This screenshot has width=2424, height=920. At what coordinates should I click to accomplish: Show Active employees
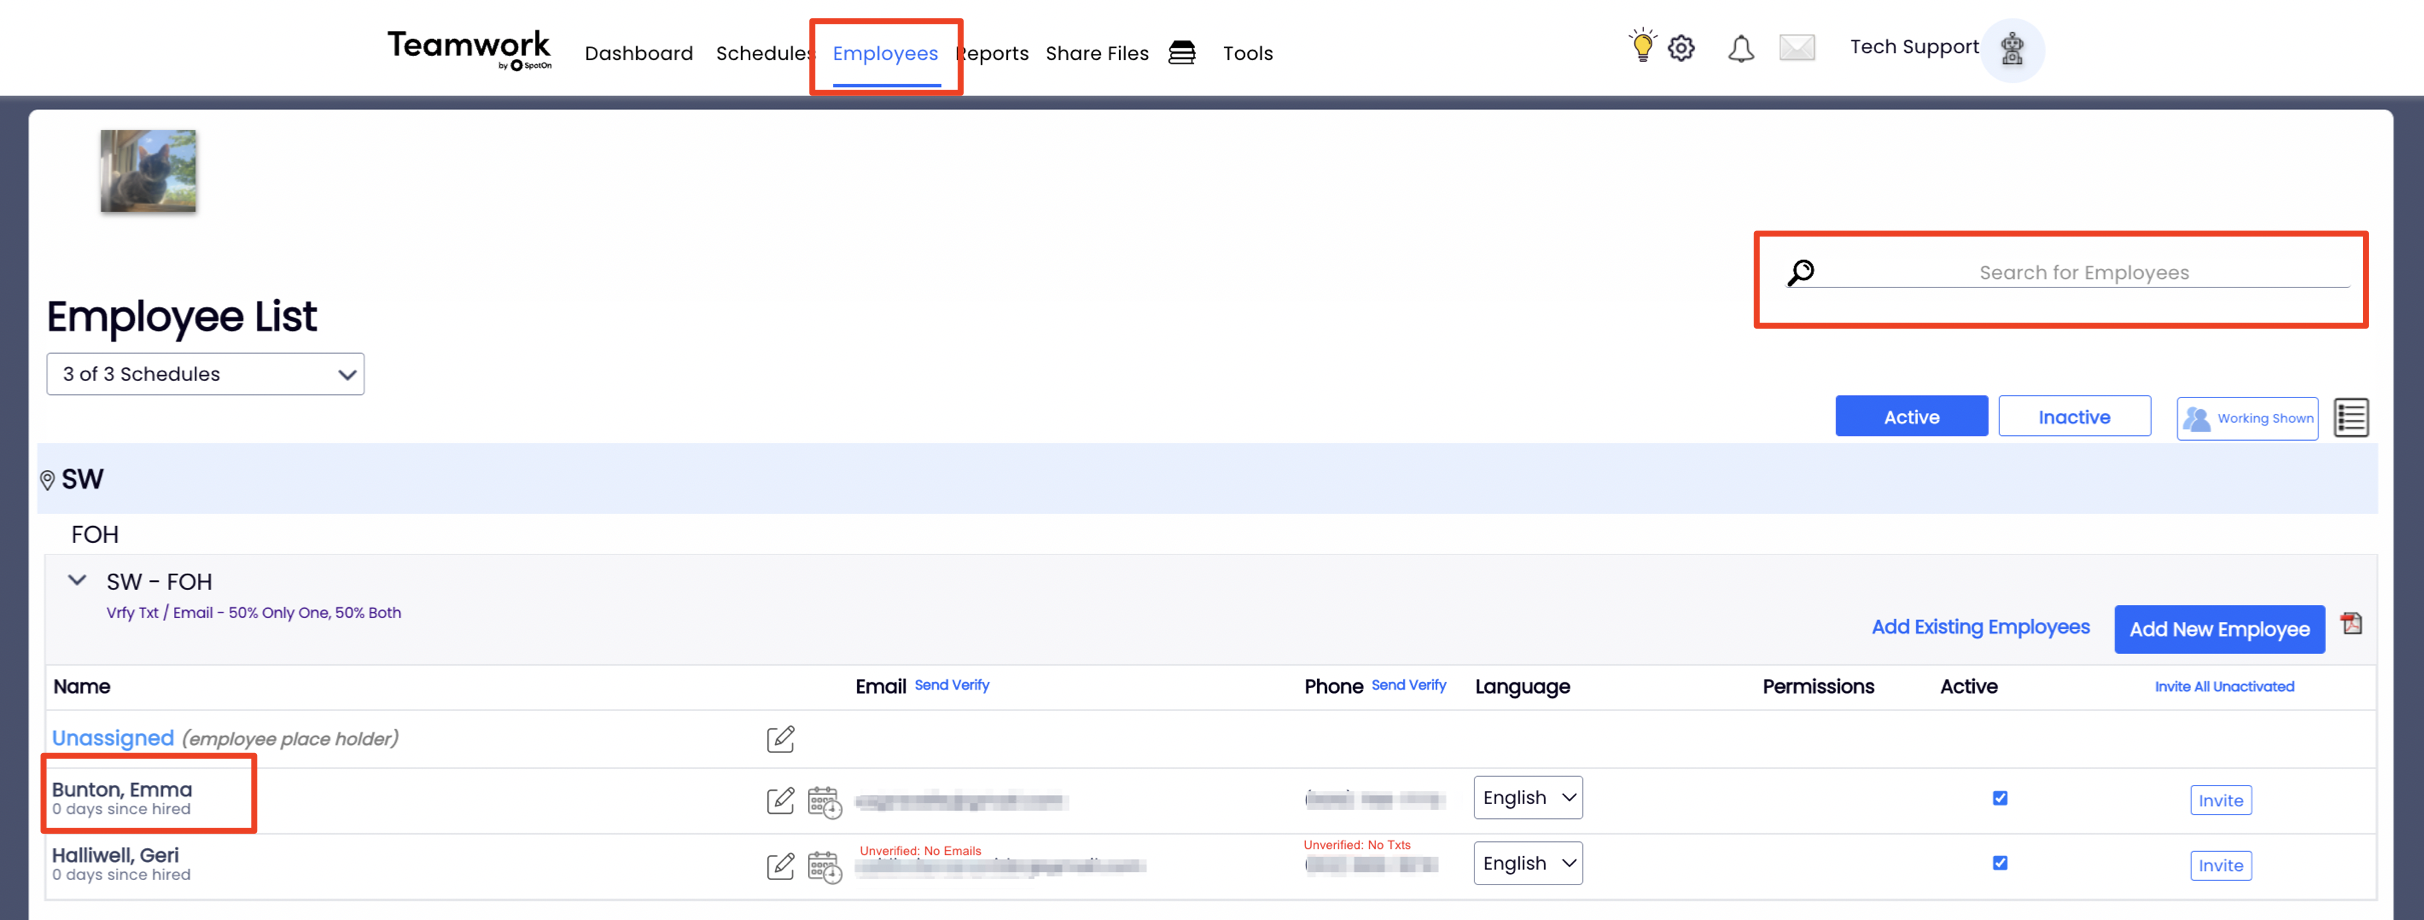[x=1911, y=417]
